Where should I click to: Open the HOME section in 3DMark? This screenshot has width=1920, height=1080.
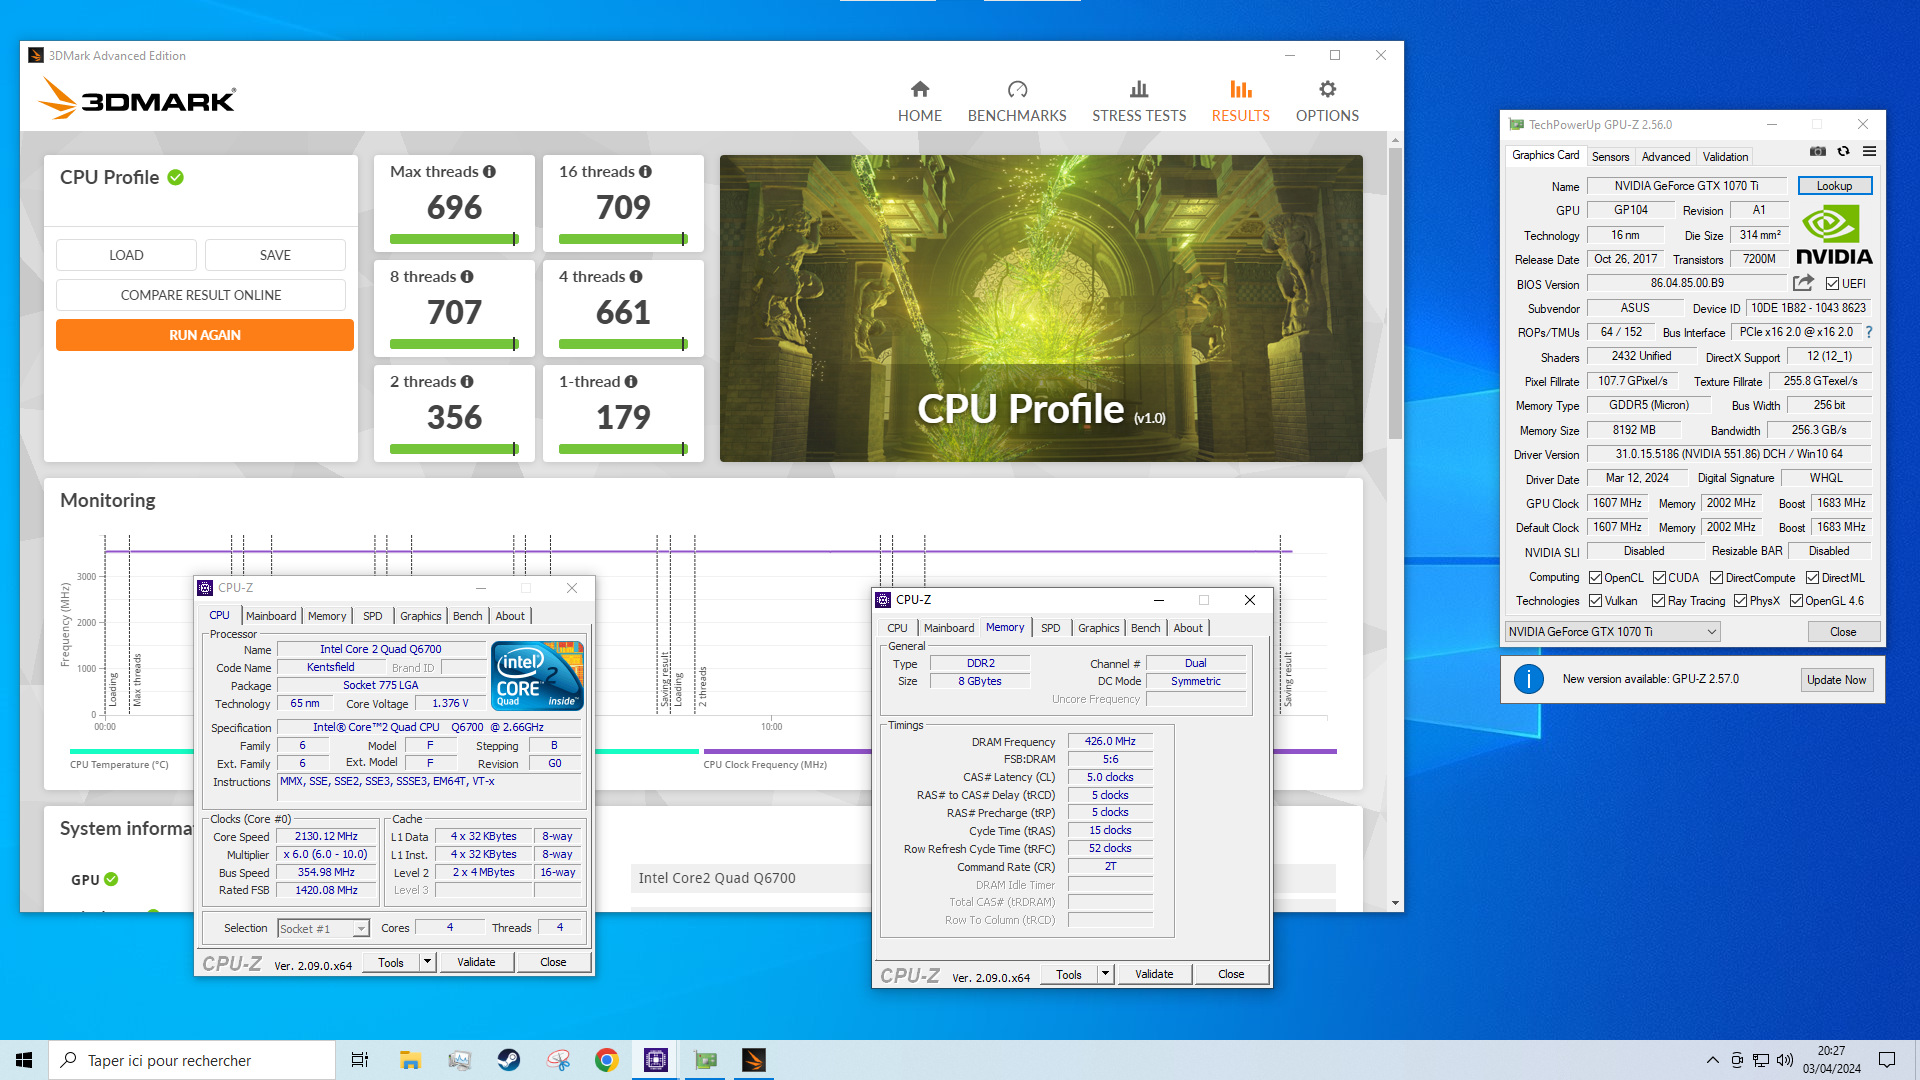(919, 102)
